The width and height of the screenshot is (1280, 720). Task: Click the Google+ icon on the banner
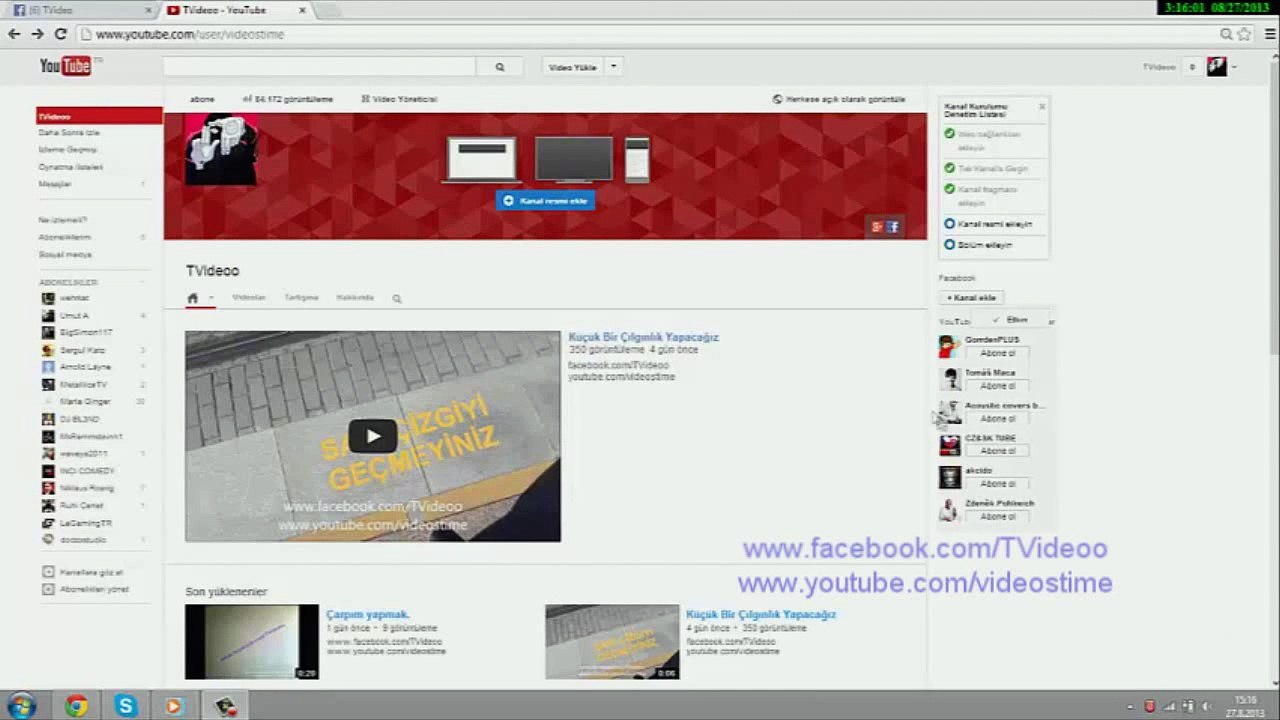[877, 227]
